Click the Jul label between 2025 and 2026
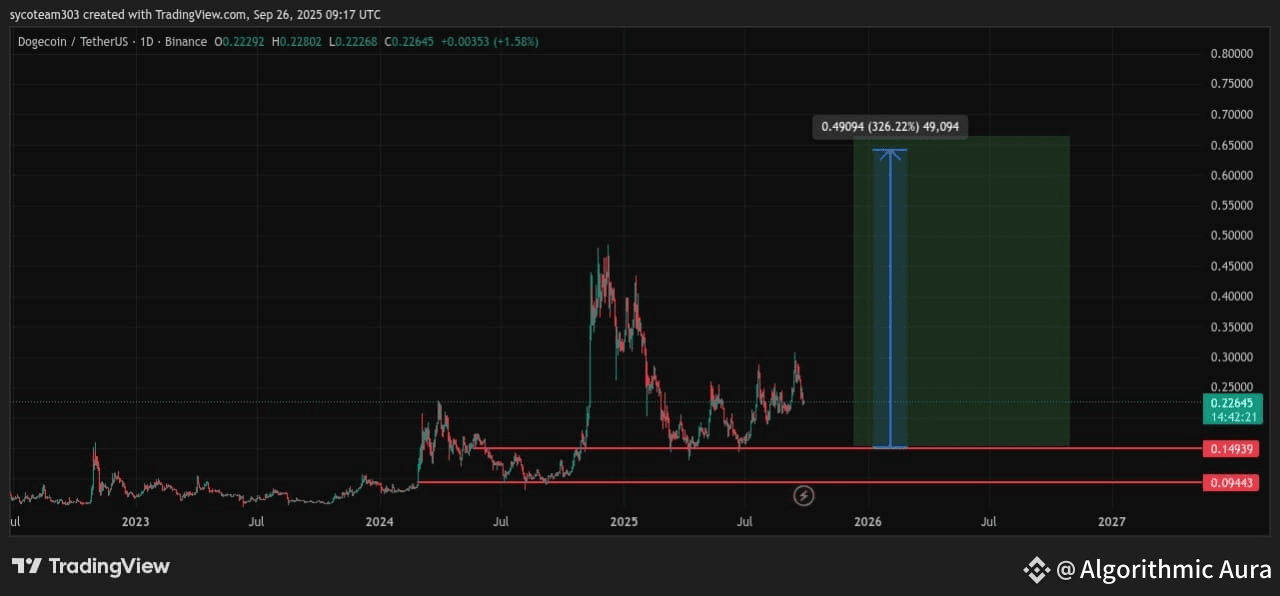The height and width of the screenshot is (596, 1280). pyautogui.click(x=745, y=522)
